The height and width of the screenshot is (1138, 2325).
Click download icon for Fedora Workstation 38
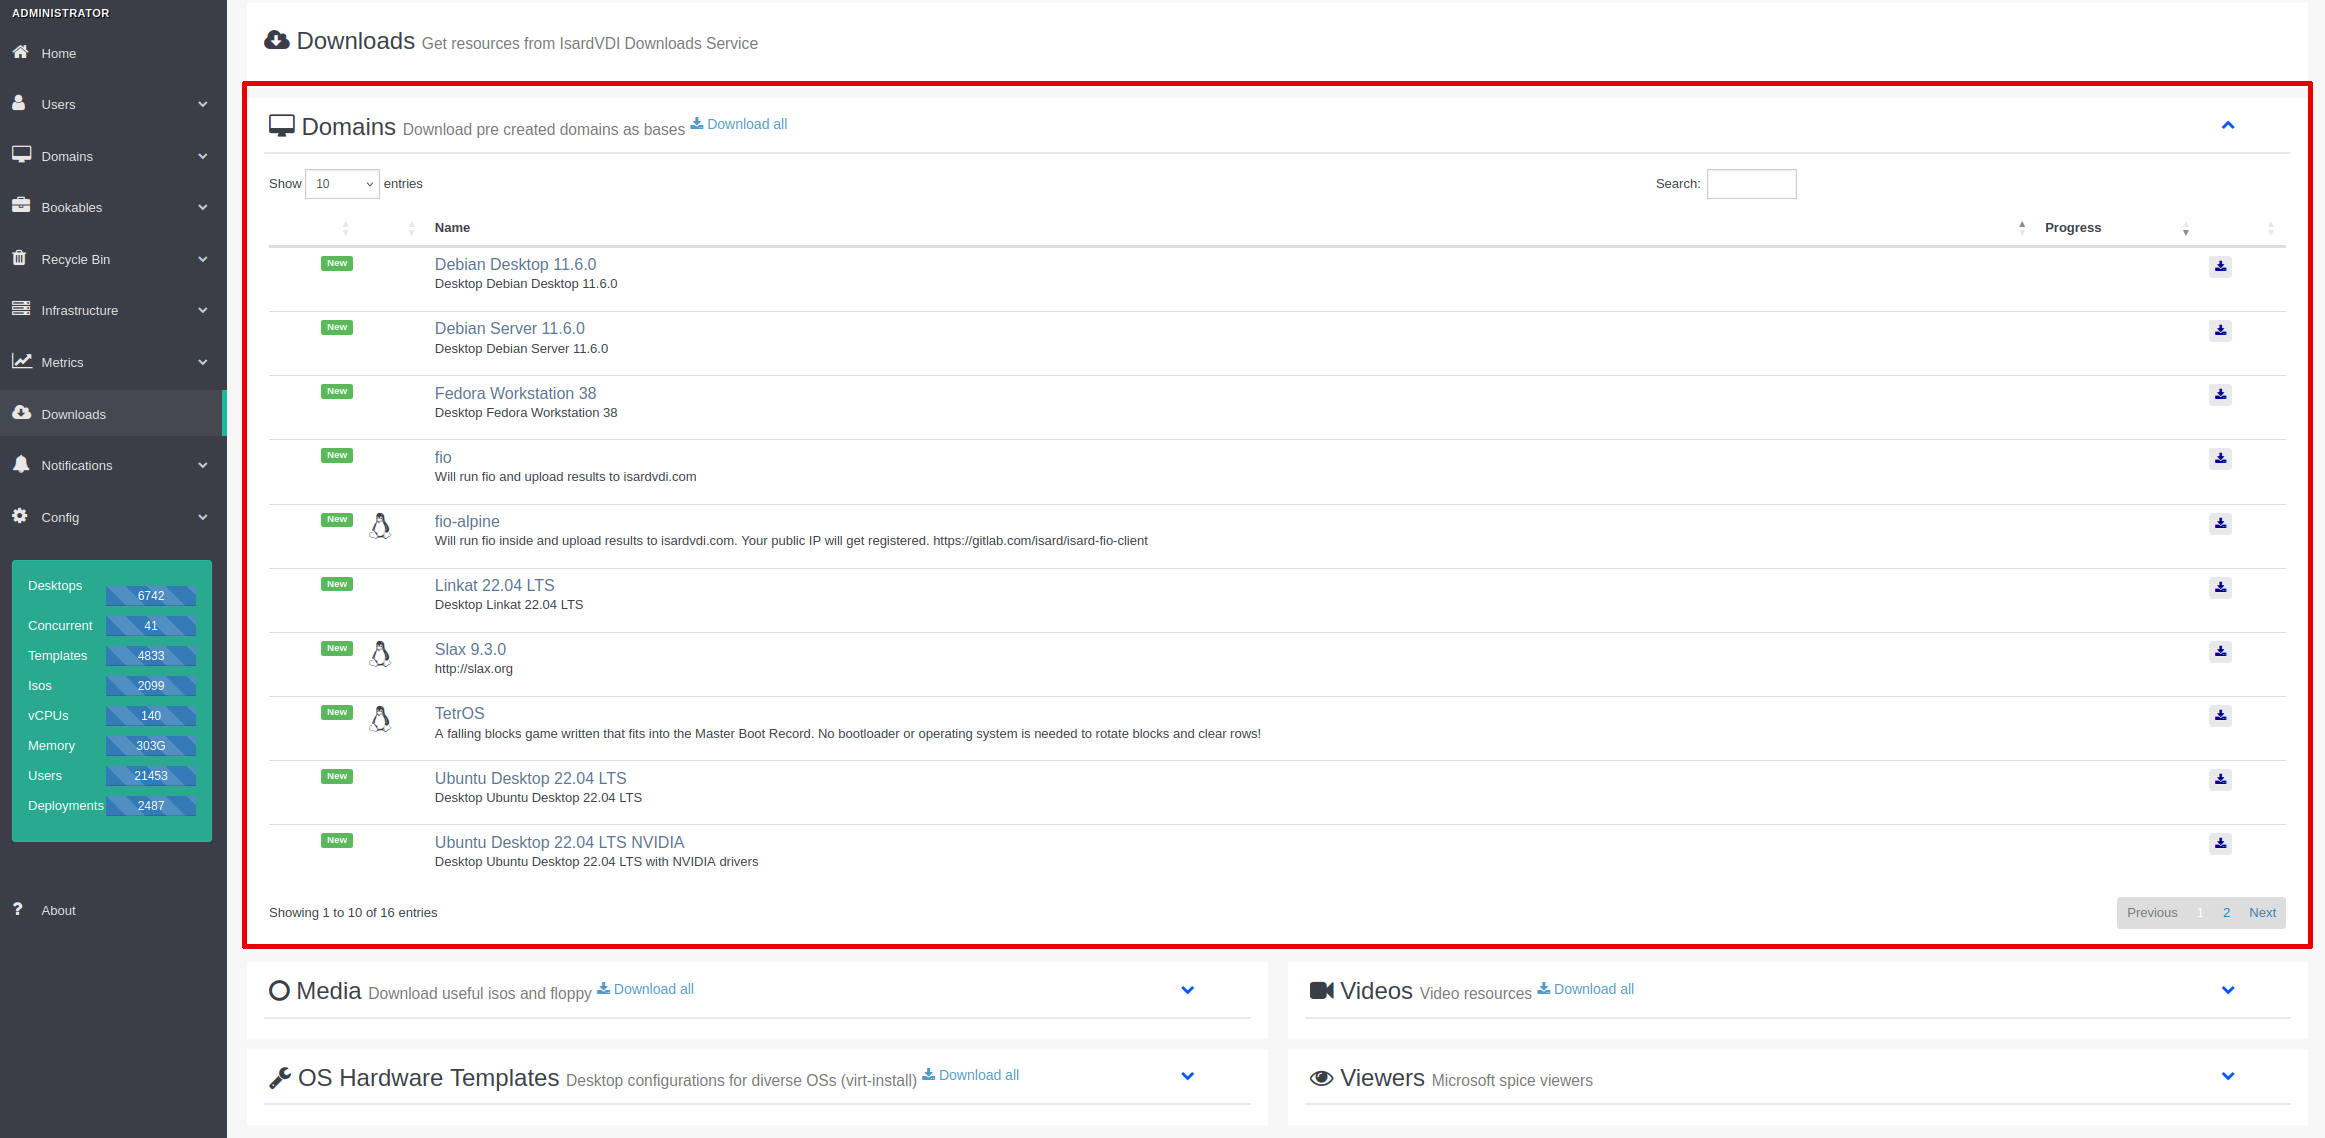coord(2220,394)
